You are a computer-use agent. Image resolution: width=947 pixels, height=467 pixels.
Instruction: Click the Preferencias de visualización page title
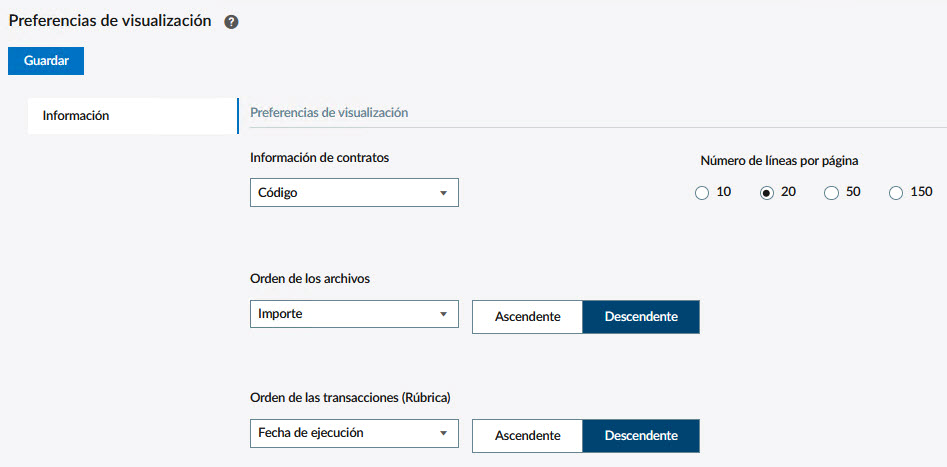point(110,21)
